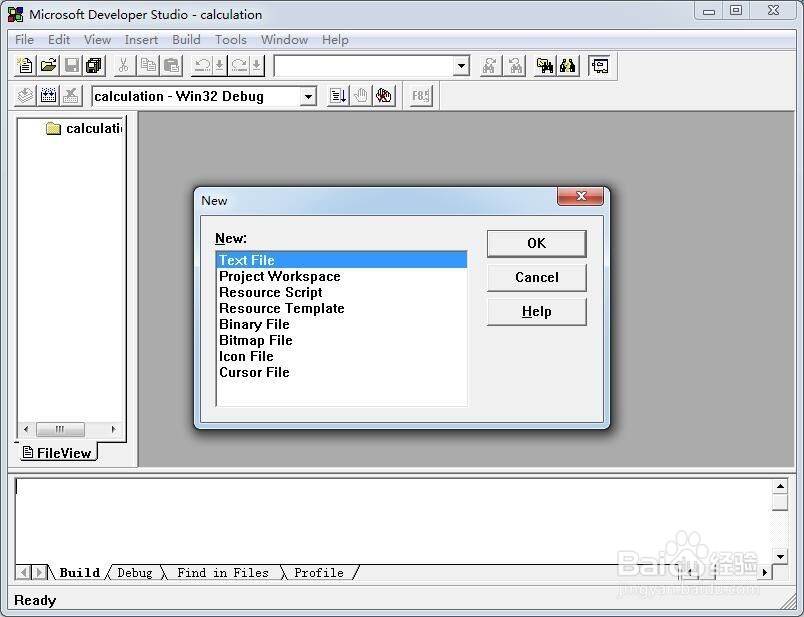Select Resource Script in the New list
Viewport: 804px width, 617px height.
click(x=341, y=292)
